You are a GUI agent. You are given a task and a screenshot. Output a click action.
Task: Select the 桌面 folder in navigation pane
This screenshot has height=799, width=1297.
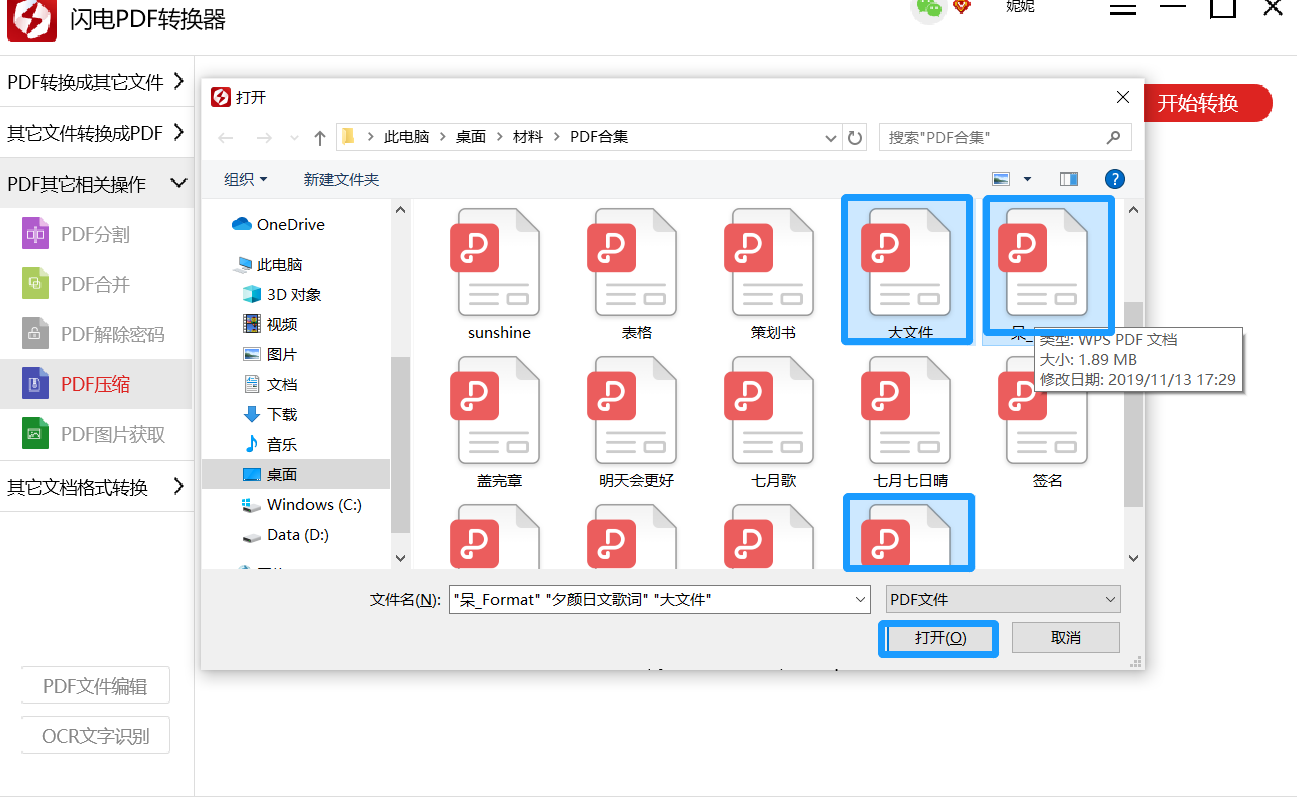click(x=282, y=474)
